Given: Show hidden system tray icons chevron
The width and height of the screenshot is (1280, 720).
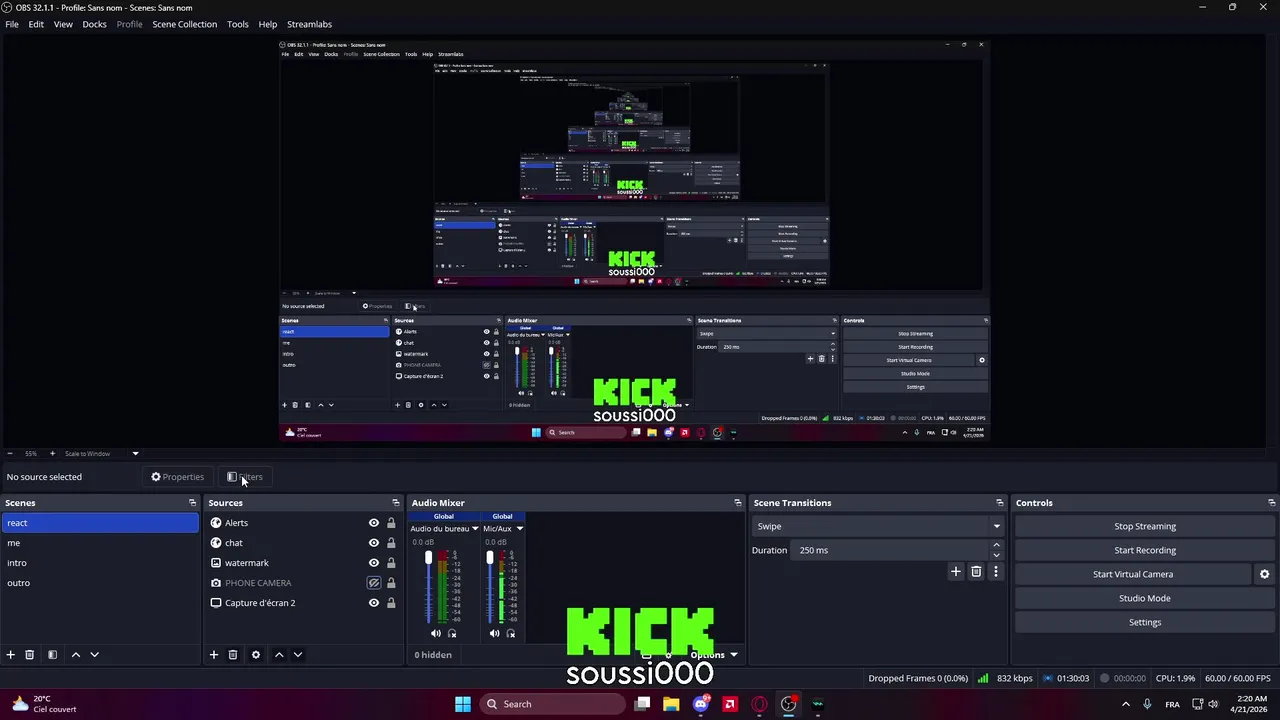Looking at the screenshot, I should tap(1125, 704).
